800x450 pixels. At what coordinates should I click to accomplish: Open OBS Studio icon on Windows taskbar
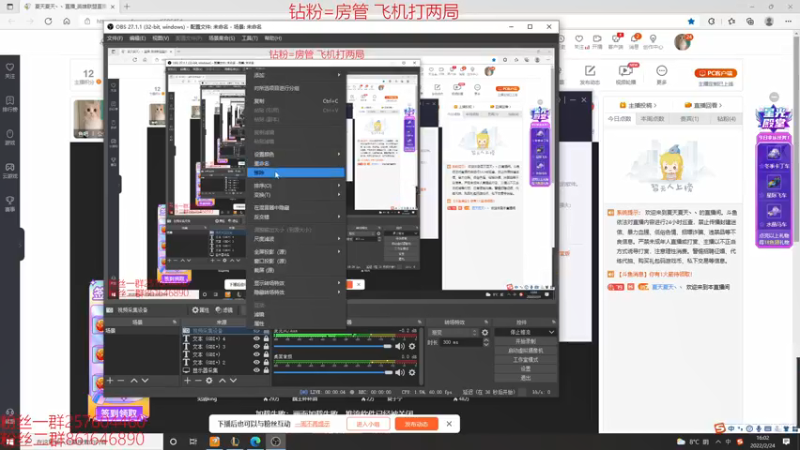coord(276,441)
